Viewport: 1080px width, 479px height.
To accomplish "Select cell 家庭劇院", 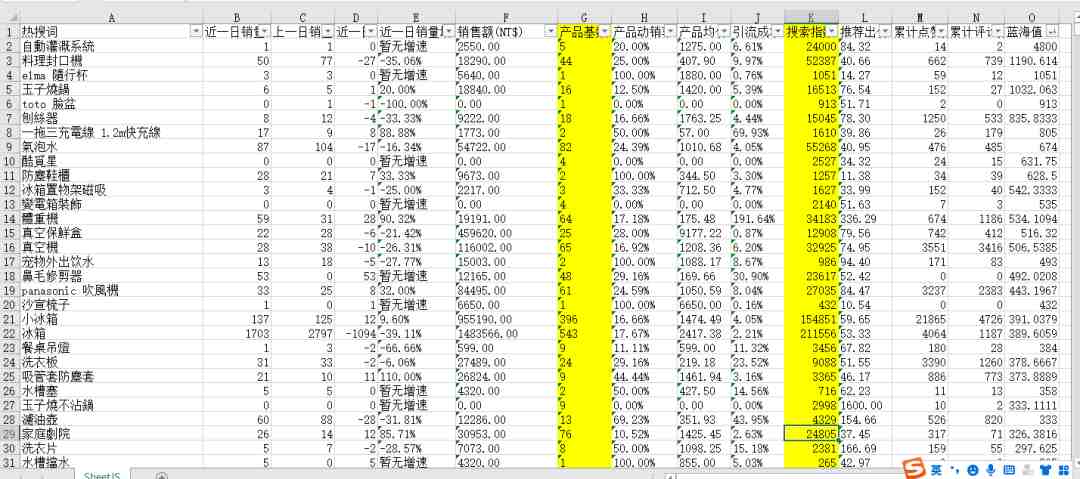I will [x=111, y=434].
